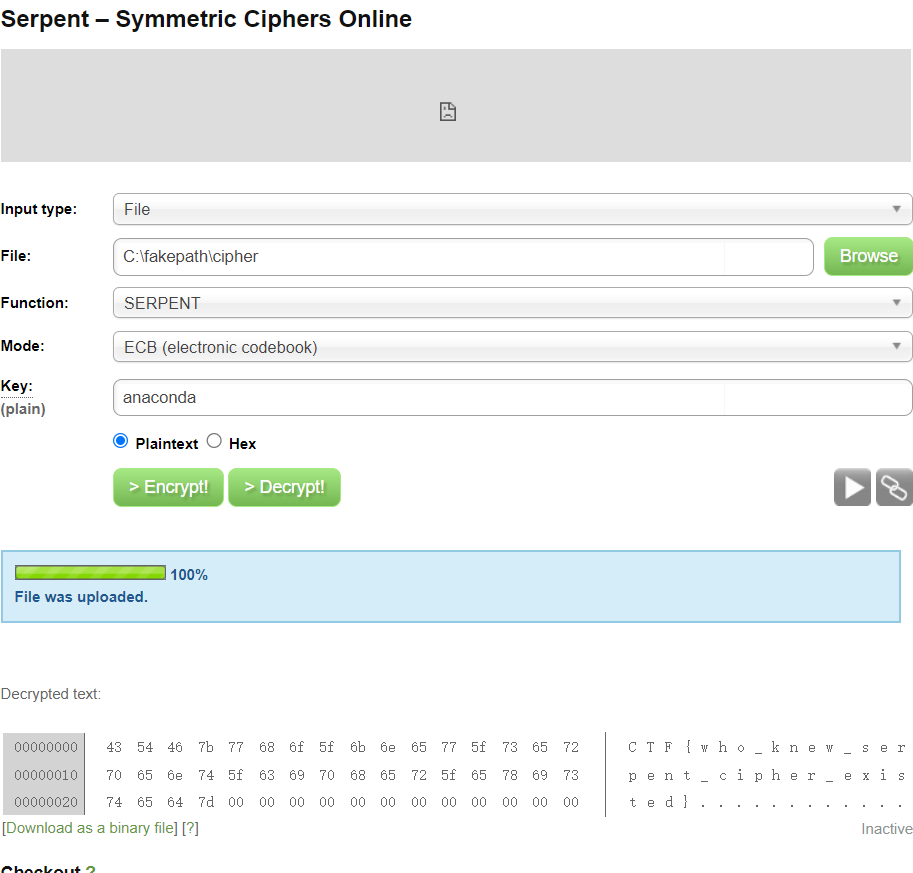
Task: Click the chain link permalink icon
Action: tap(894, 487)
